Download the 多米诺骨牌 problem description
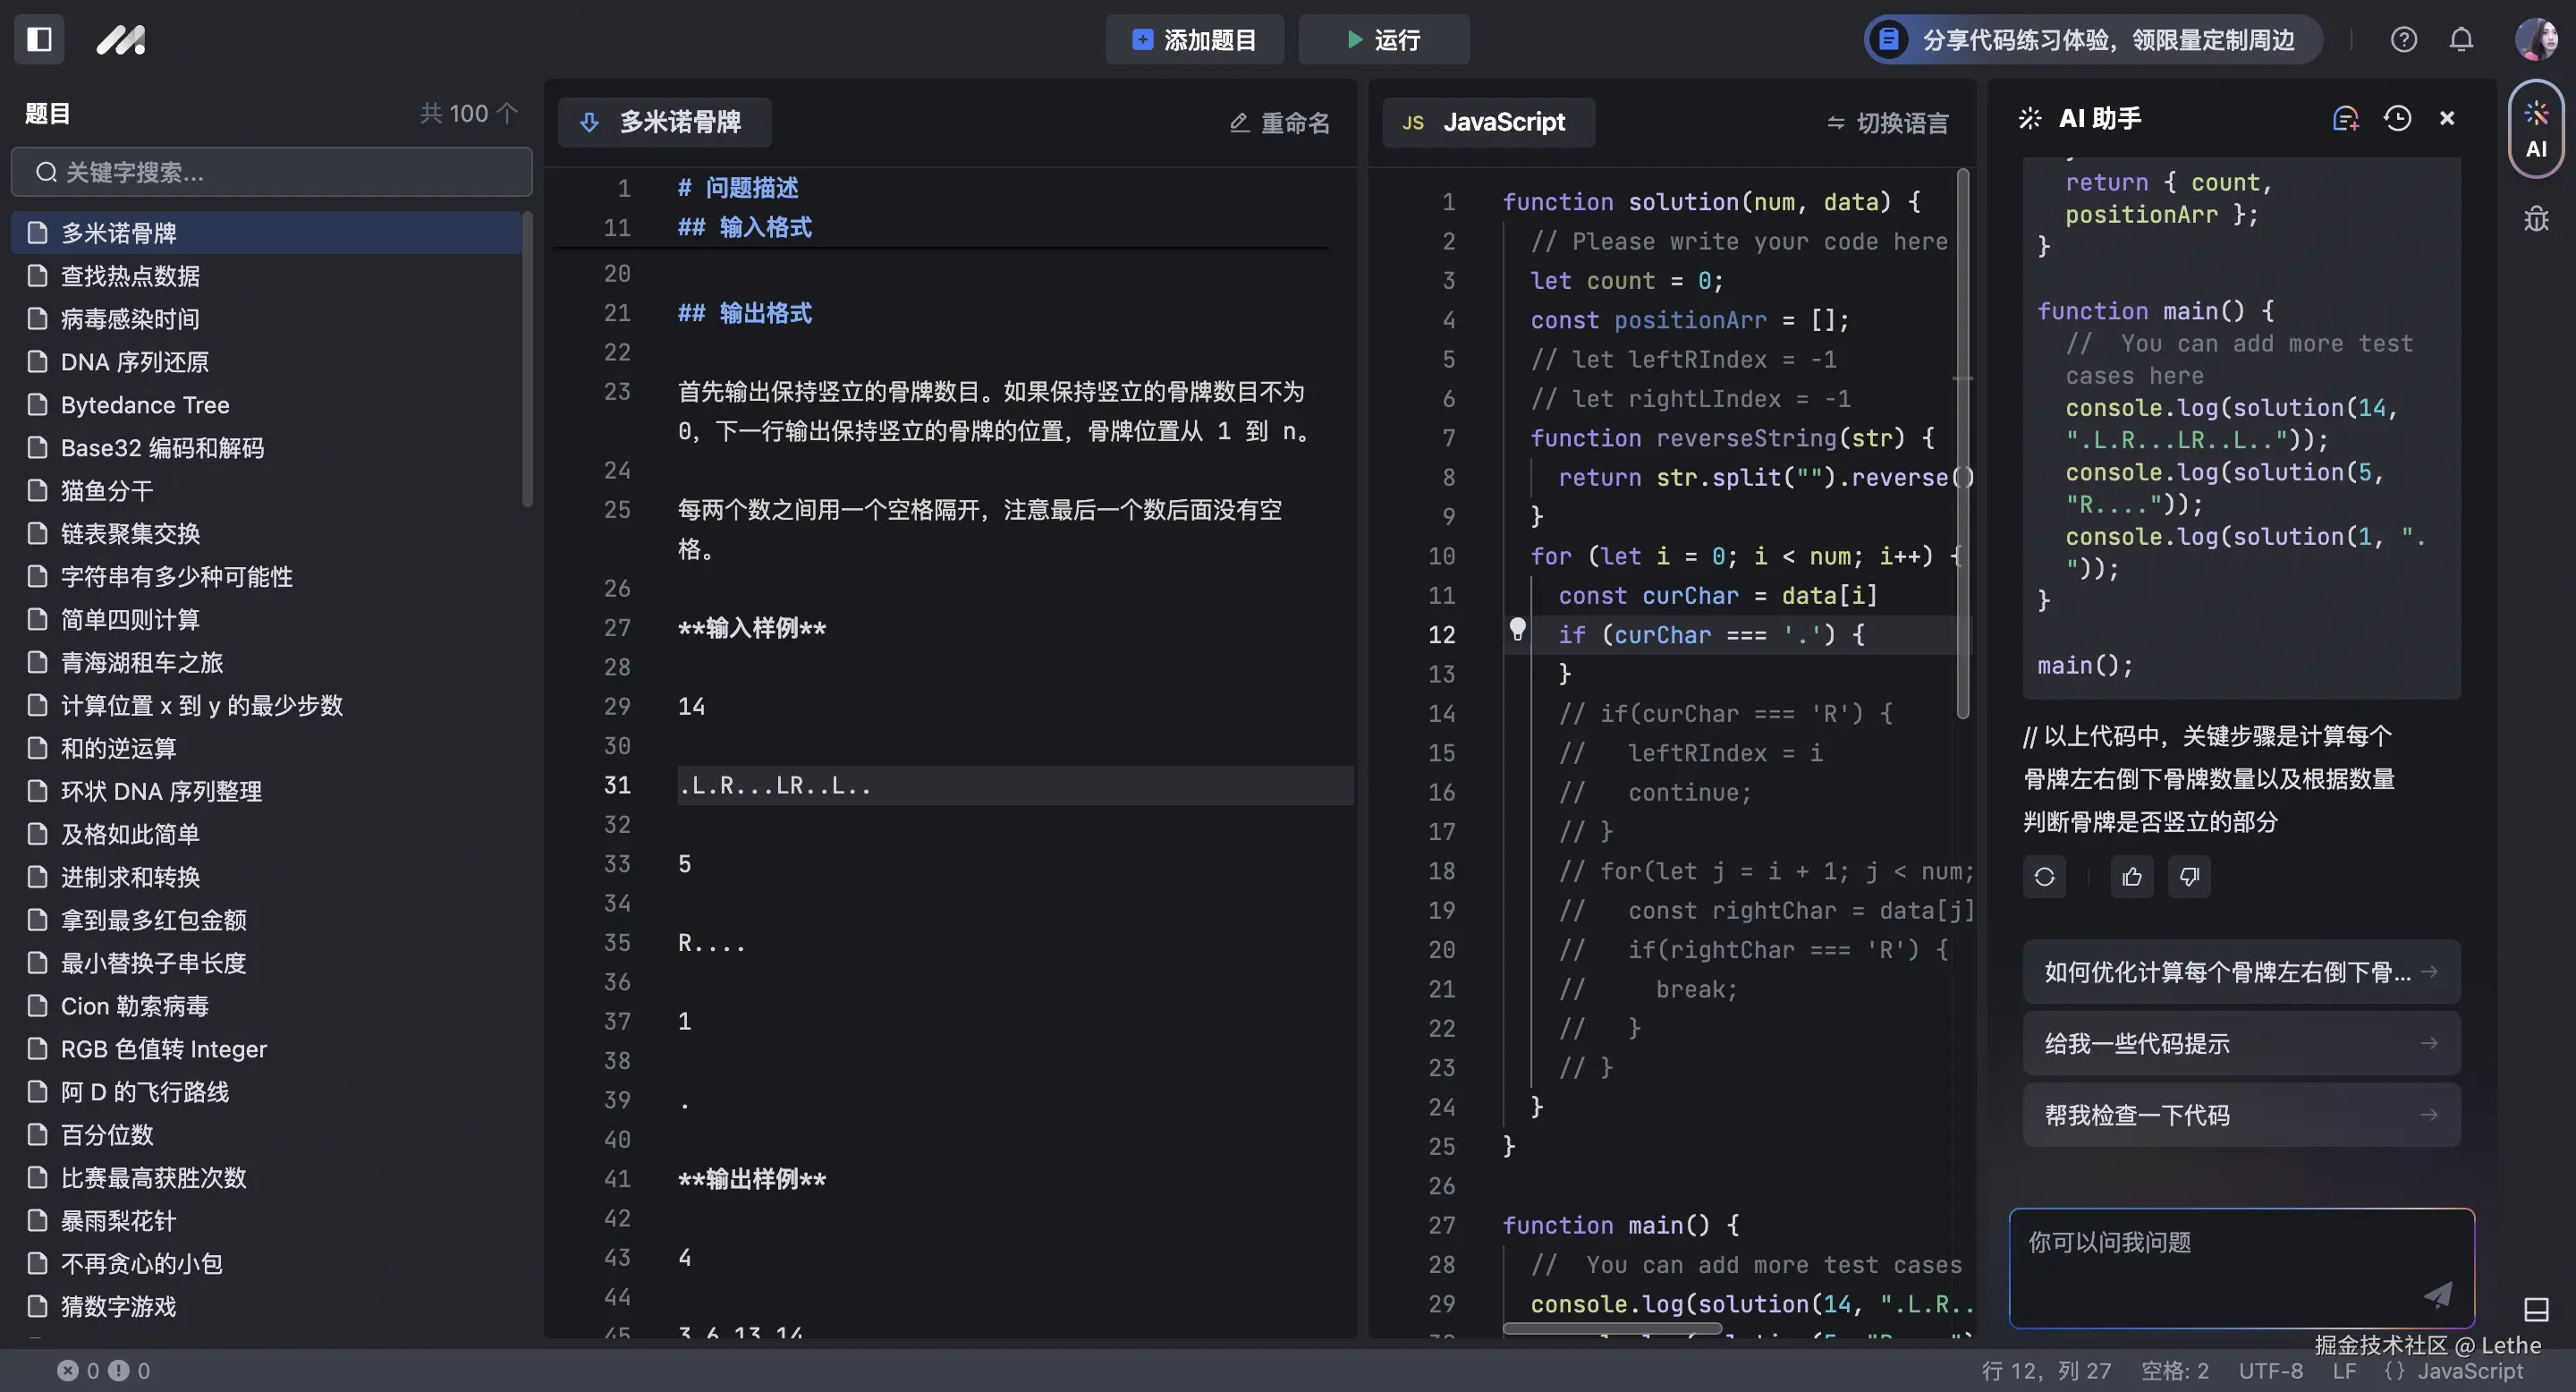This screenshot has width=2576, height=1392. [x=589, y=122]
